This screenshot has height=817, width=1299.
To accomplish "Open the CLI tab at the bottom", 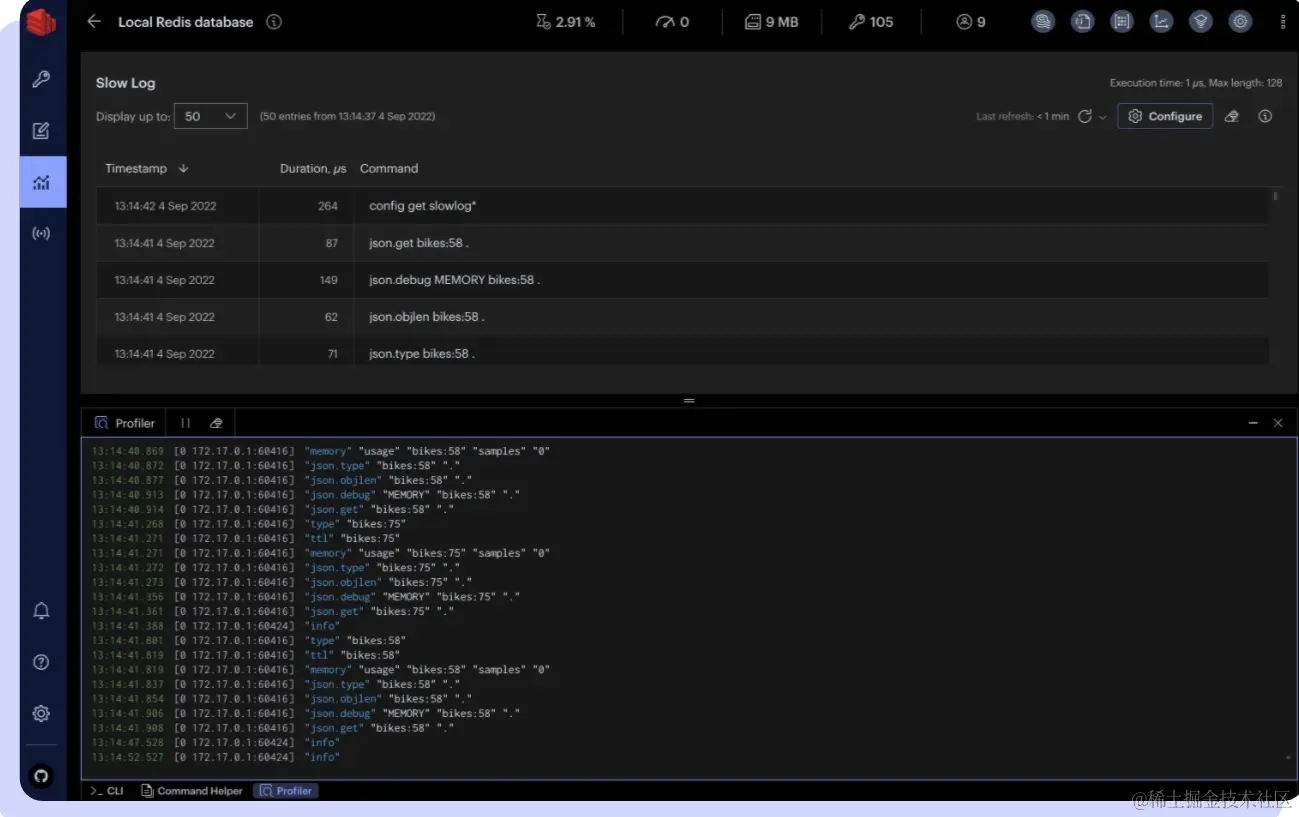I will (107, 791).
